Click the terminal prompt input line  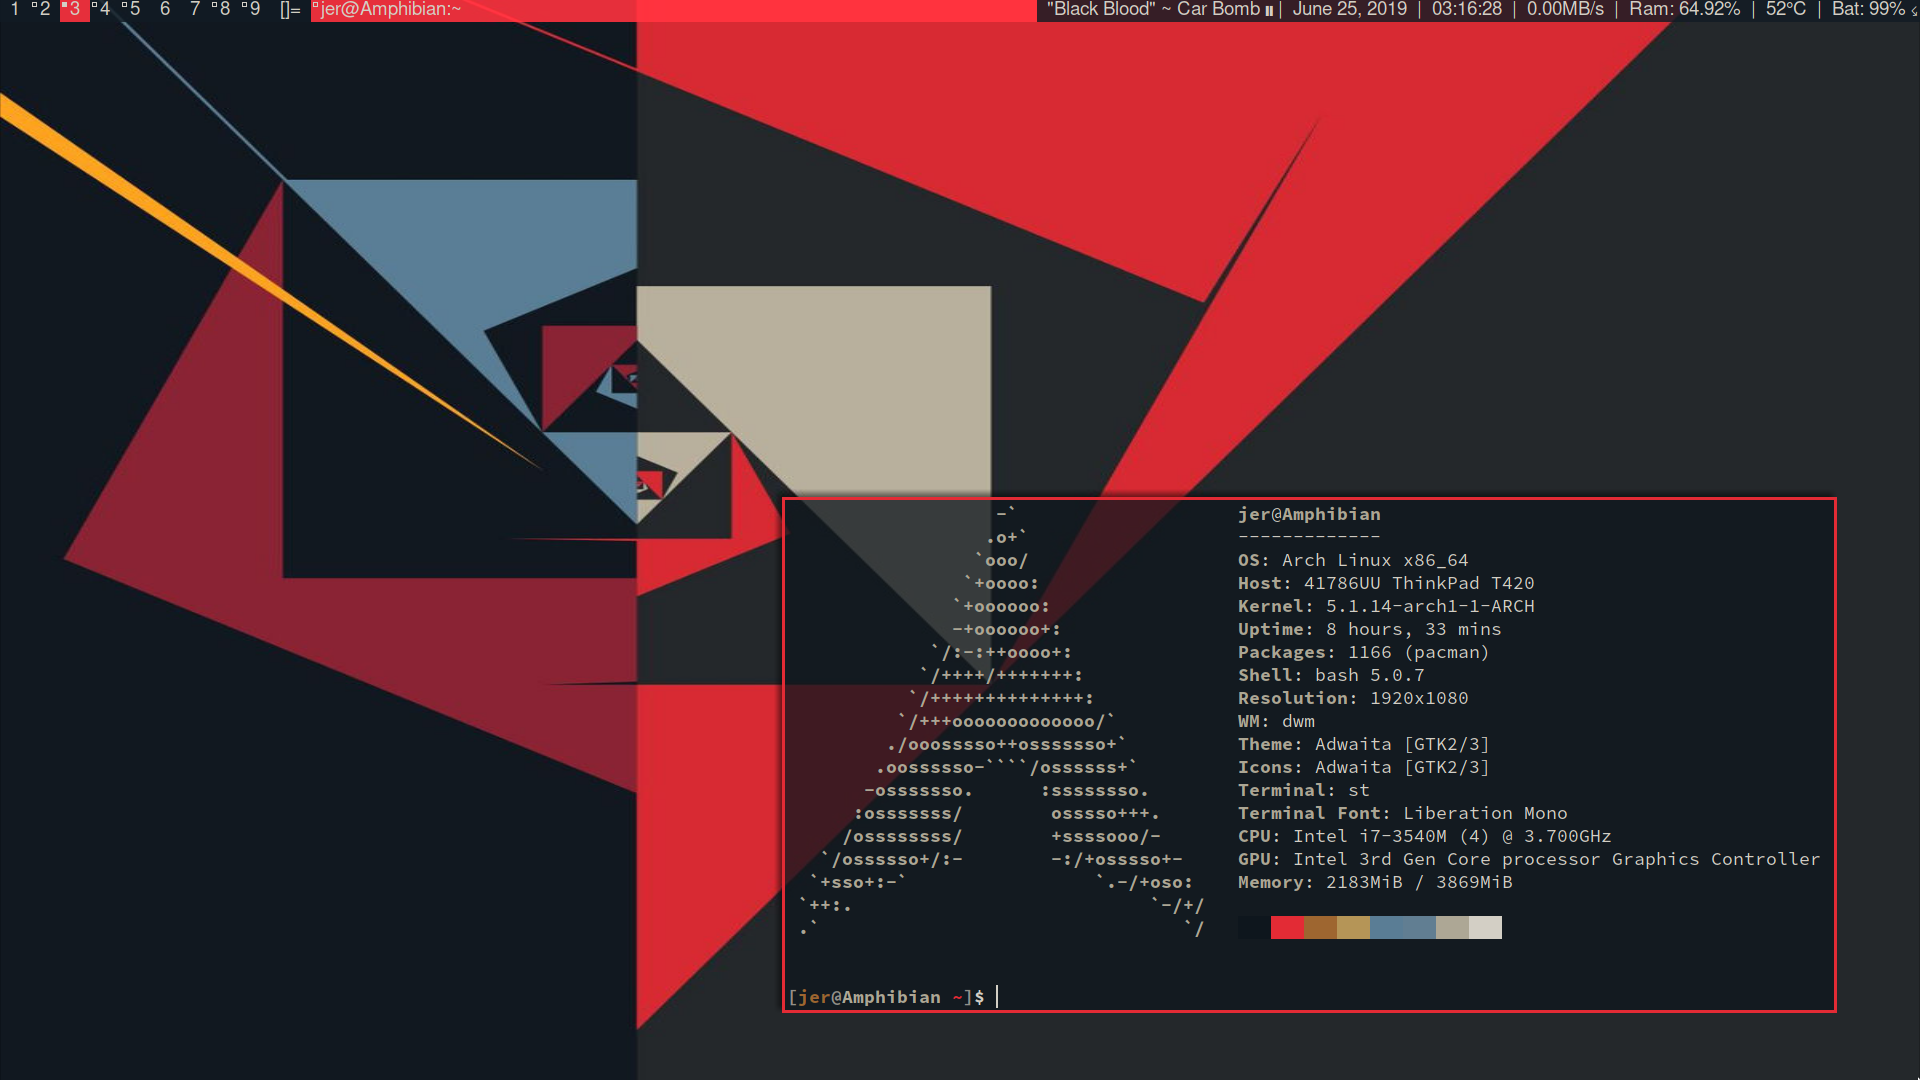[1000, 997]
